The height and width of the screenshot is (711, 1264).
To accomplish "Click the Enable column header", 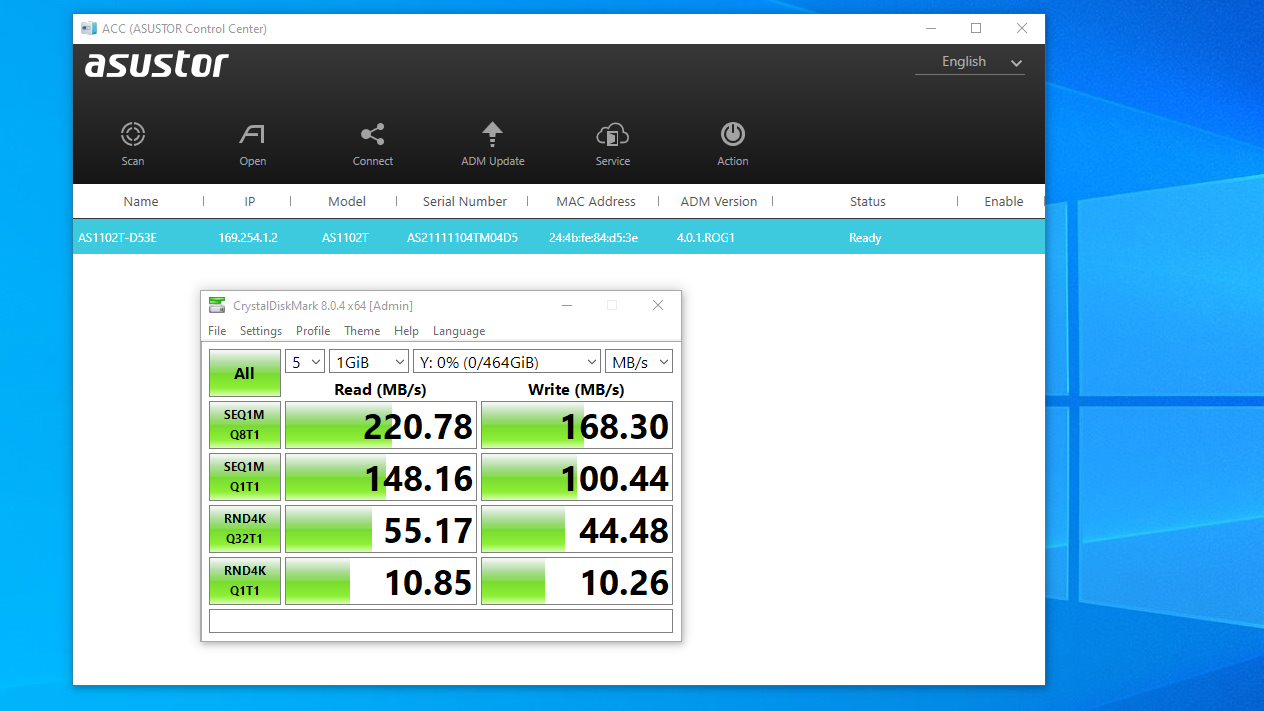I will (x=1003, y=201).
